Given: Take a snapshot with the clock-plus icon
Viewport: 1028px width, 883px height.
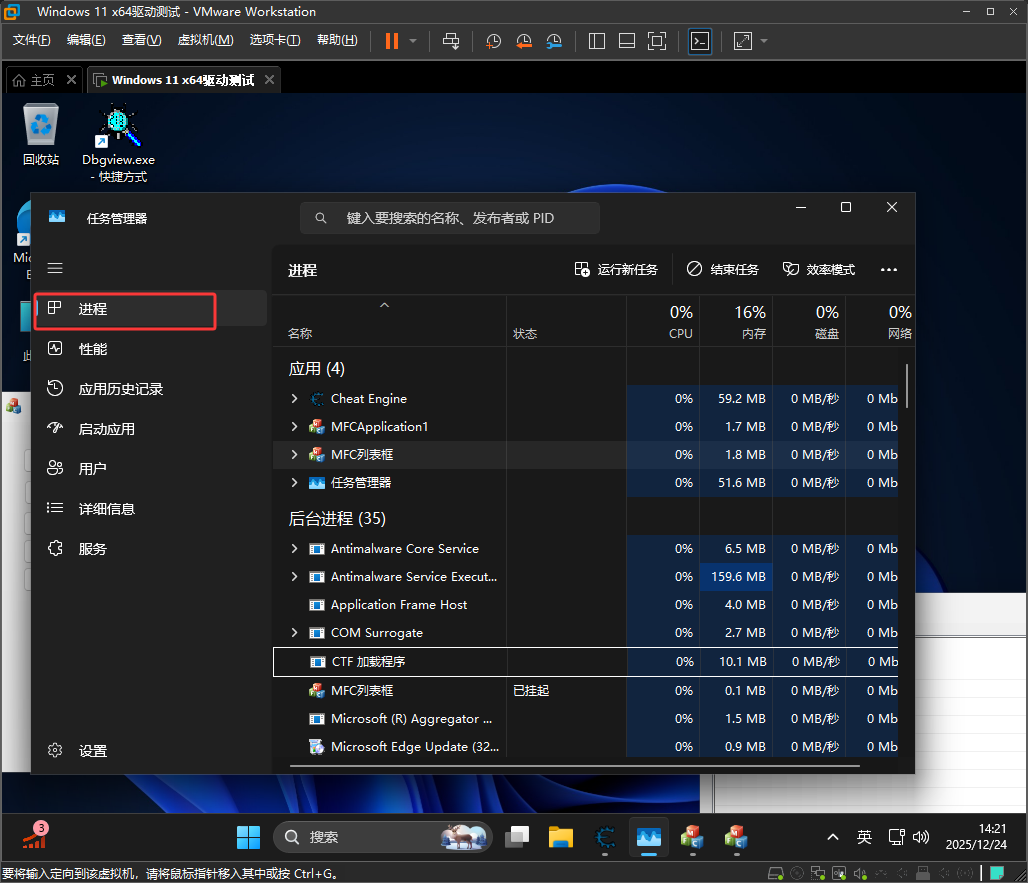Looking at the screenshot, I should pos(493,41).
